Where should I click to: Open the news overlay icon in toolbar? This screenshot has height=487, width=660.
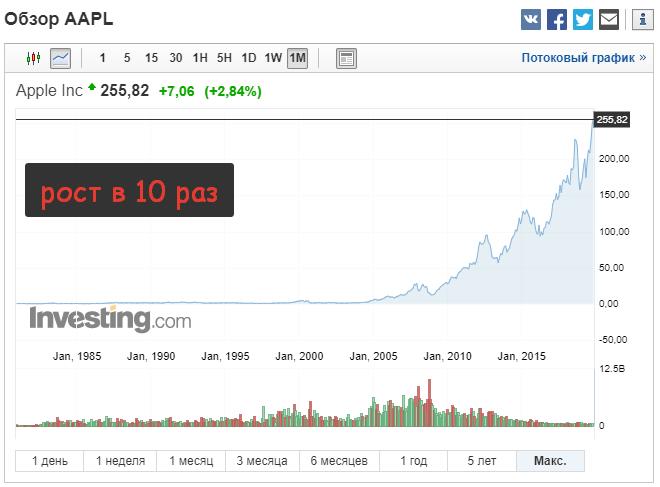click(x=346, y=58)
